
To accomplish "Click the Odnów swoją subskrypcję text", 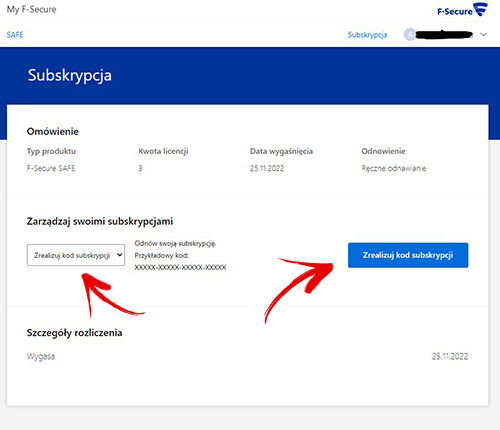I will click(x=175, y=244).
